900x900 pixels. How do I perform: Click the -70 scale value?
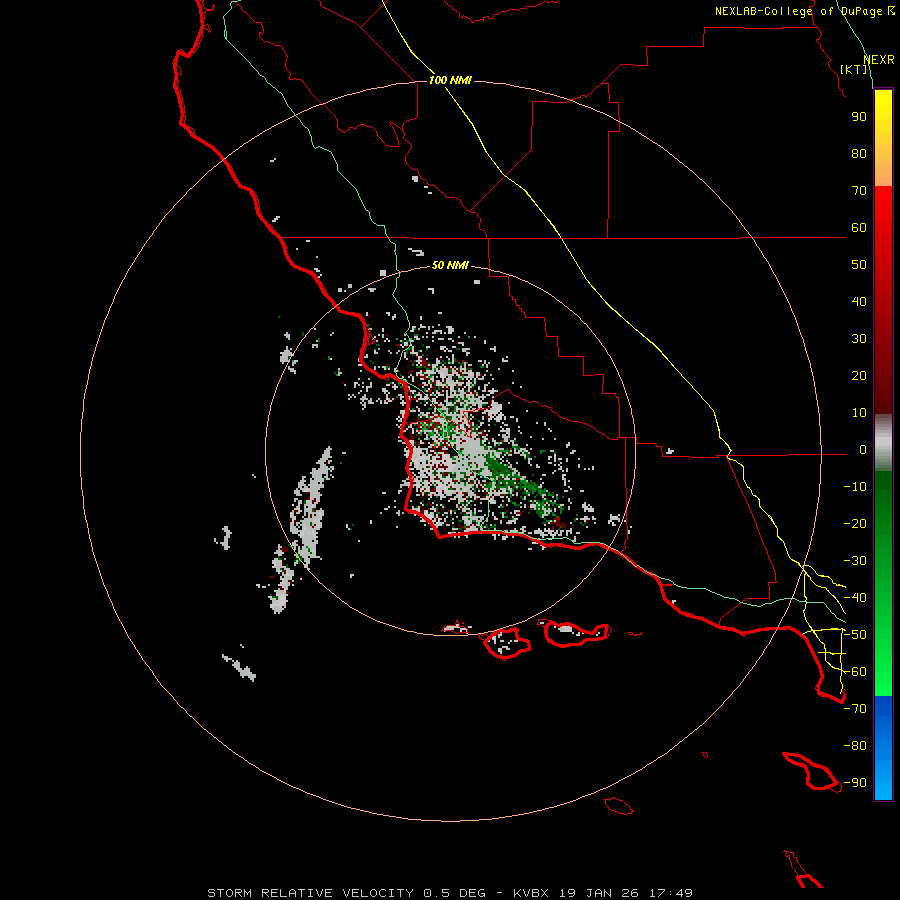855,709
